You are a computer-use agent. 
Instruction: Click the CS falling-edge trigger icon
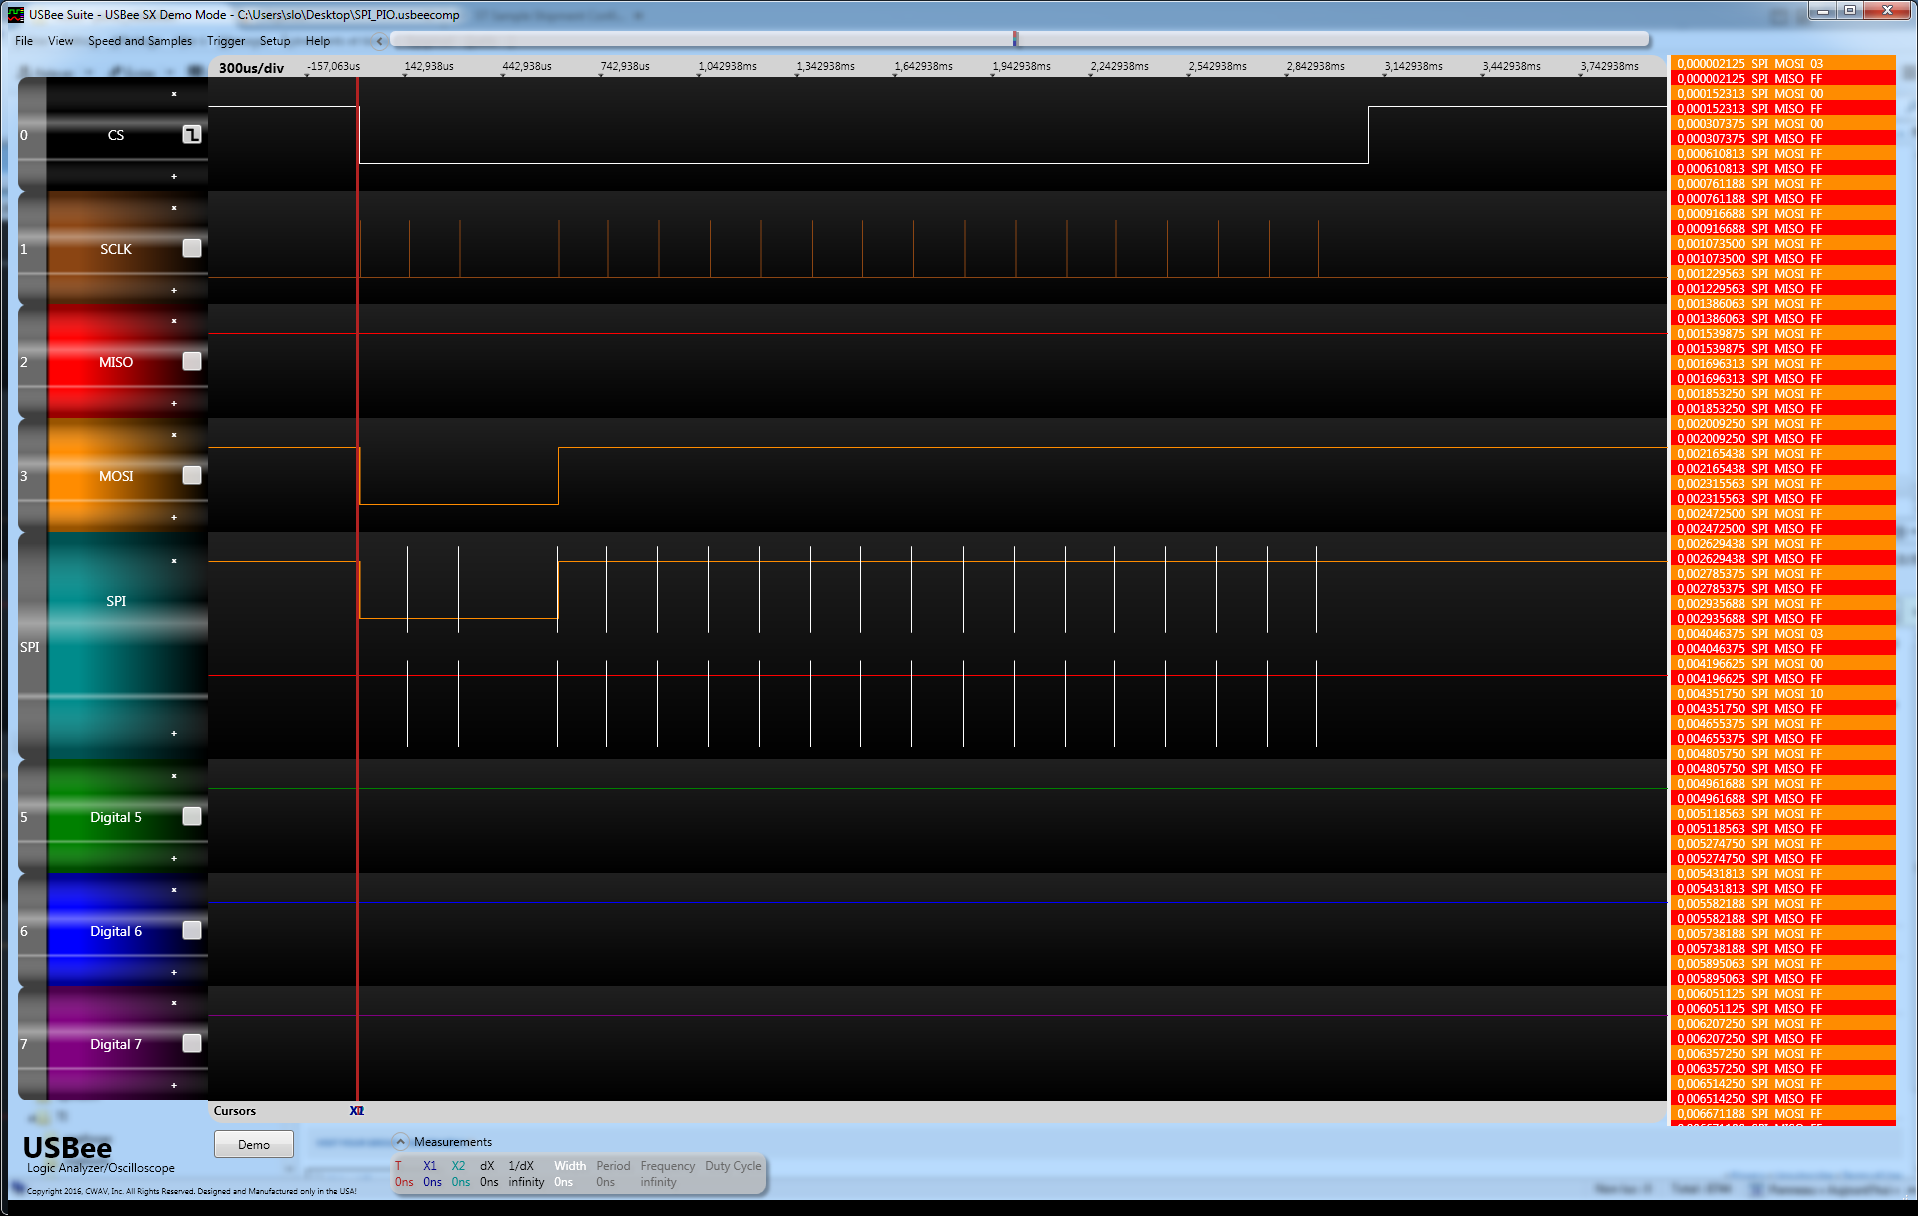pyautogui.click(x=192, y=135)
